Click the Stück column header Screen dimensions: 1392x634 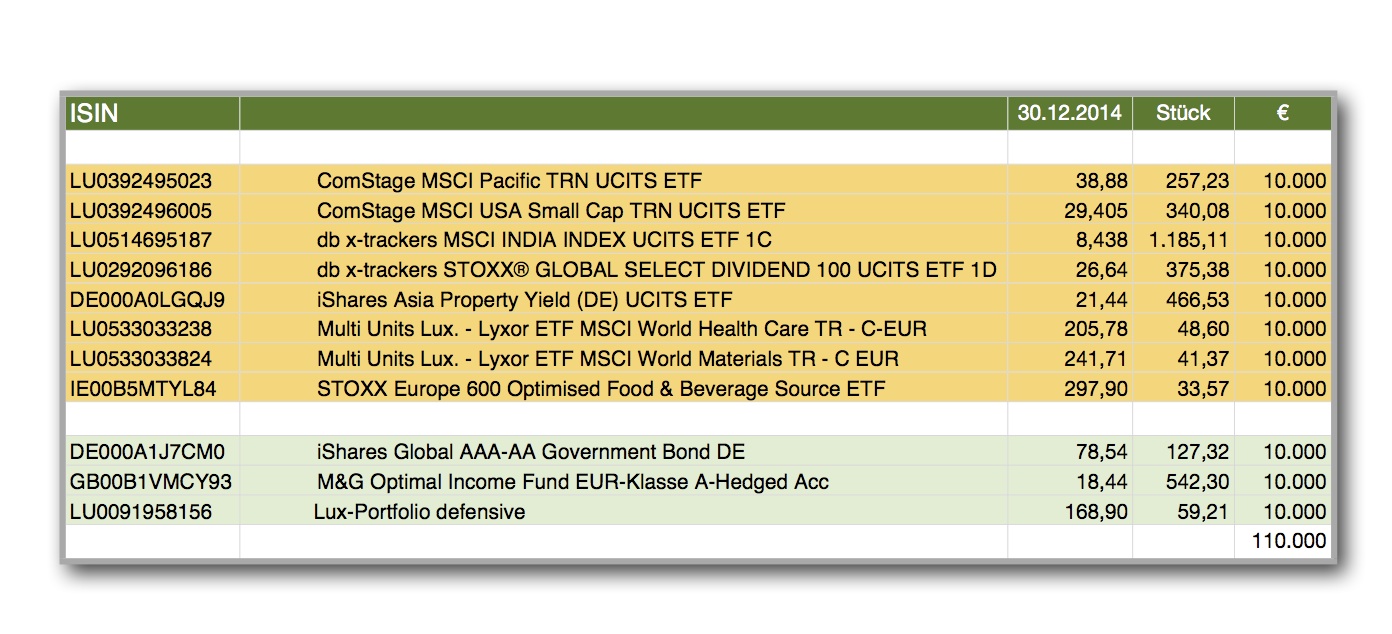point(1183,113)
